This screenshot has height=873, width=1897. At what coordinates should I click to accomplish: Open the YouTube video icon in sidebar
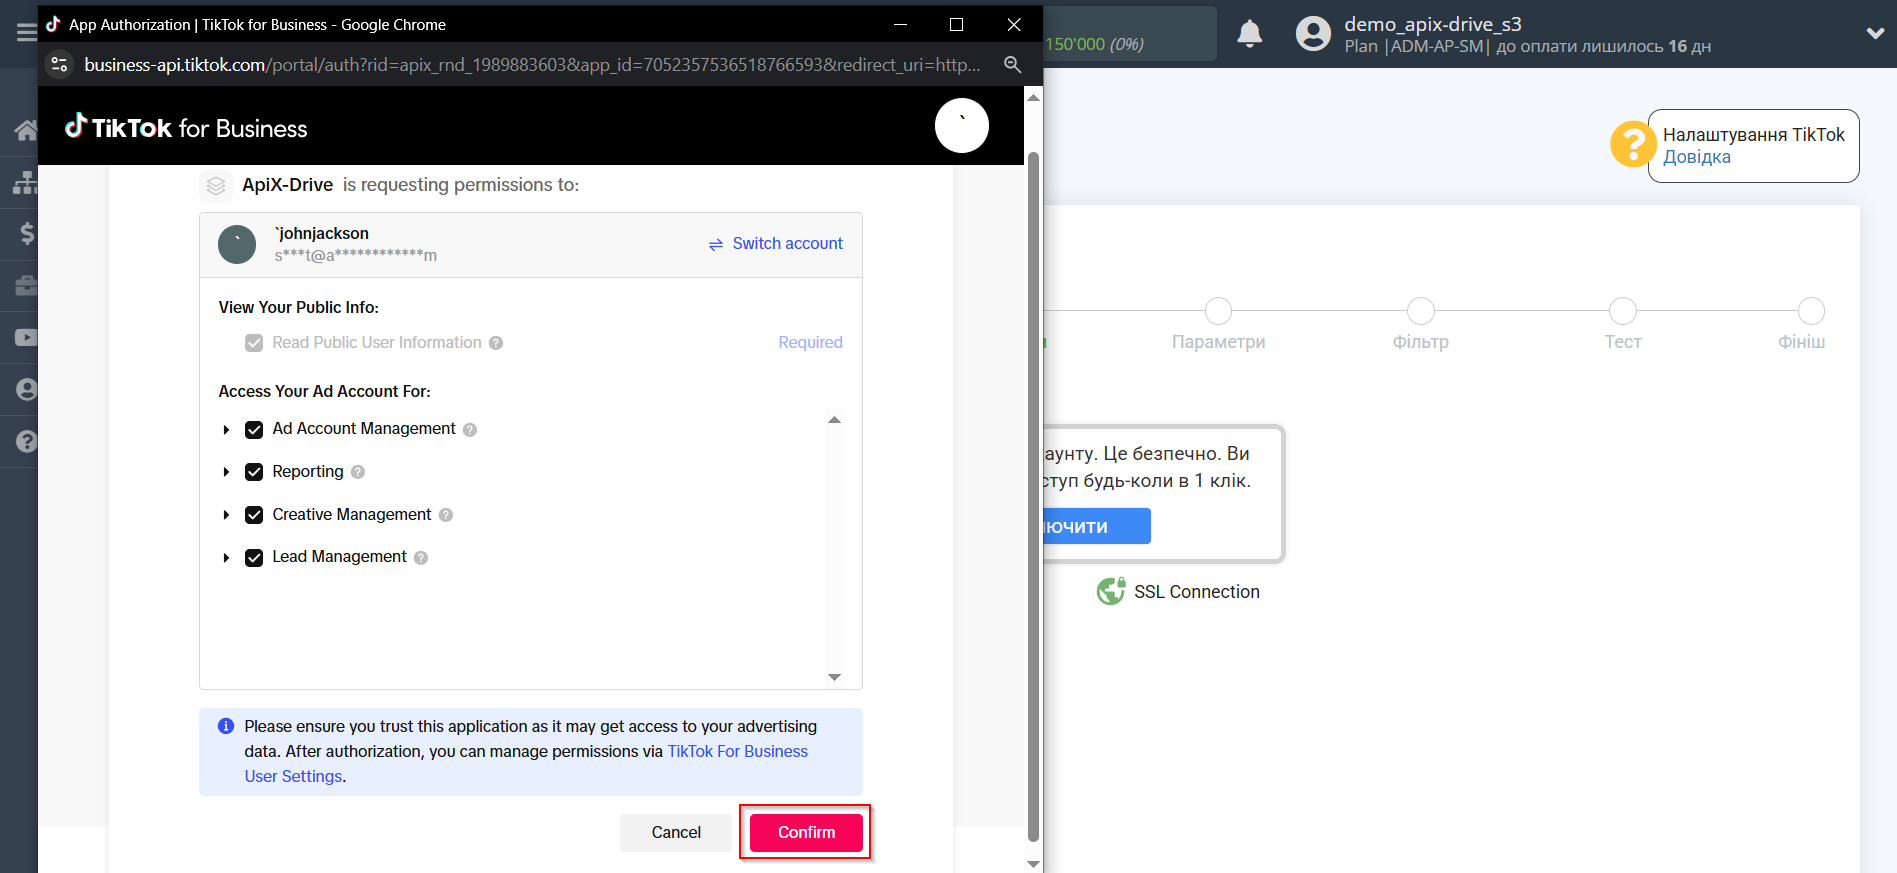tap(27, 338)
